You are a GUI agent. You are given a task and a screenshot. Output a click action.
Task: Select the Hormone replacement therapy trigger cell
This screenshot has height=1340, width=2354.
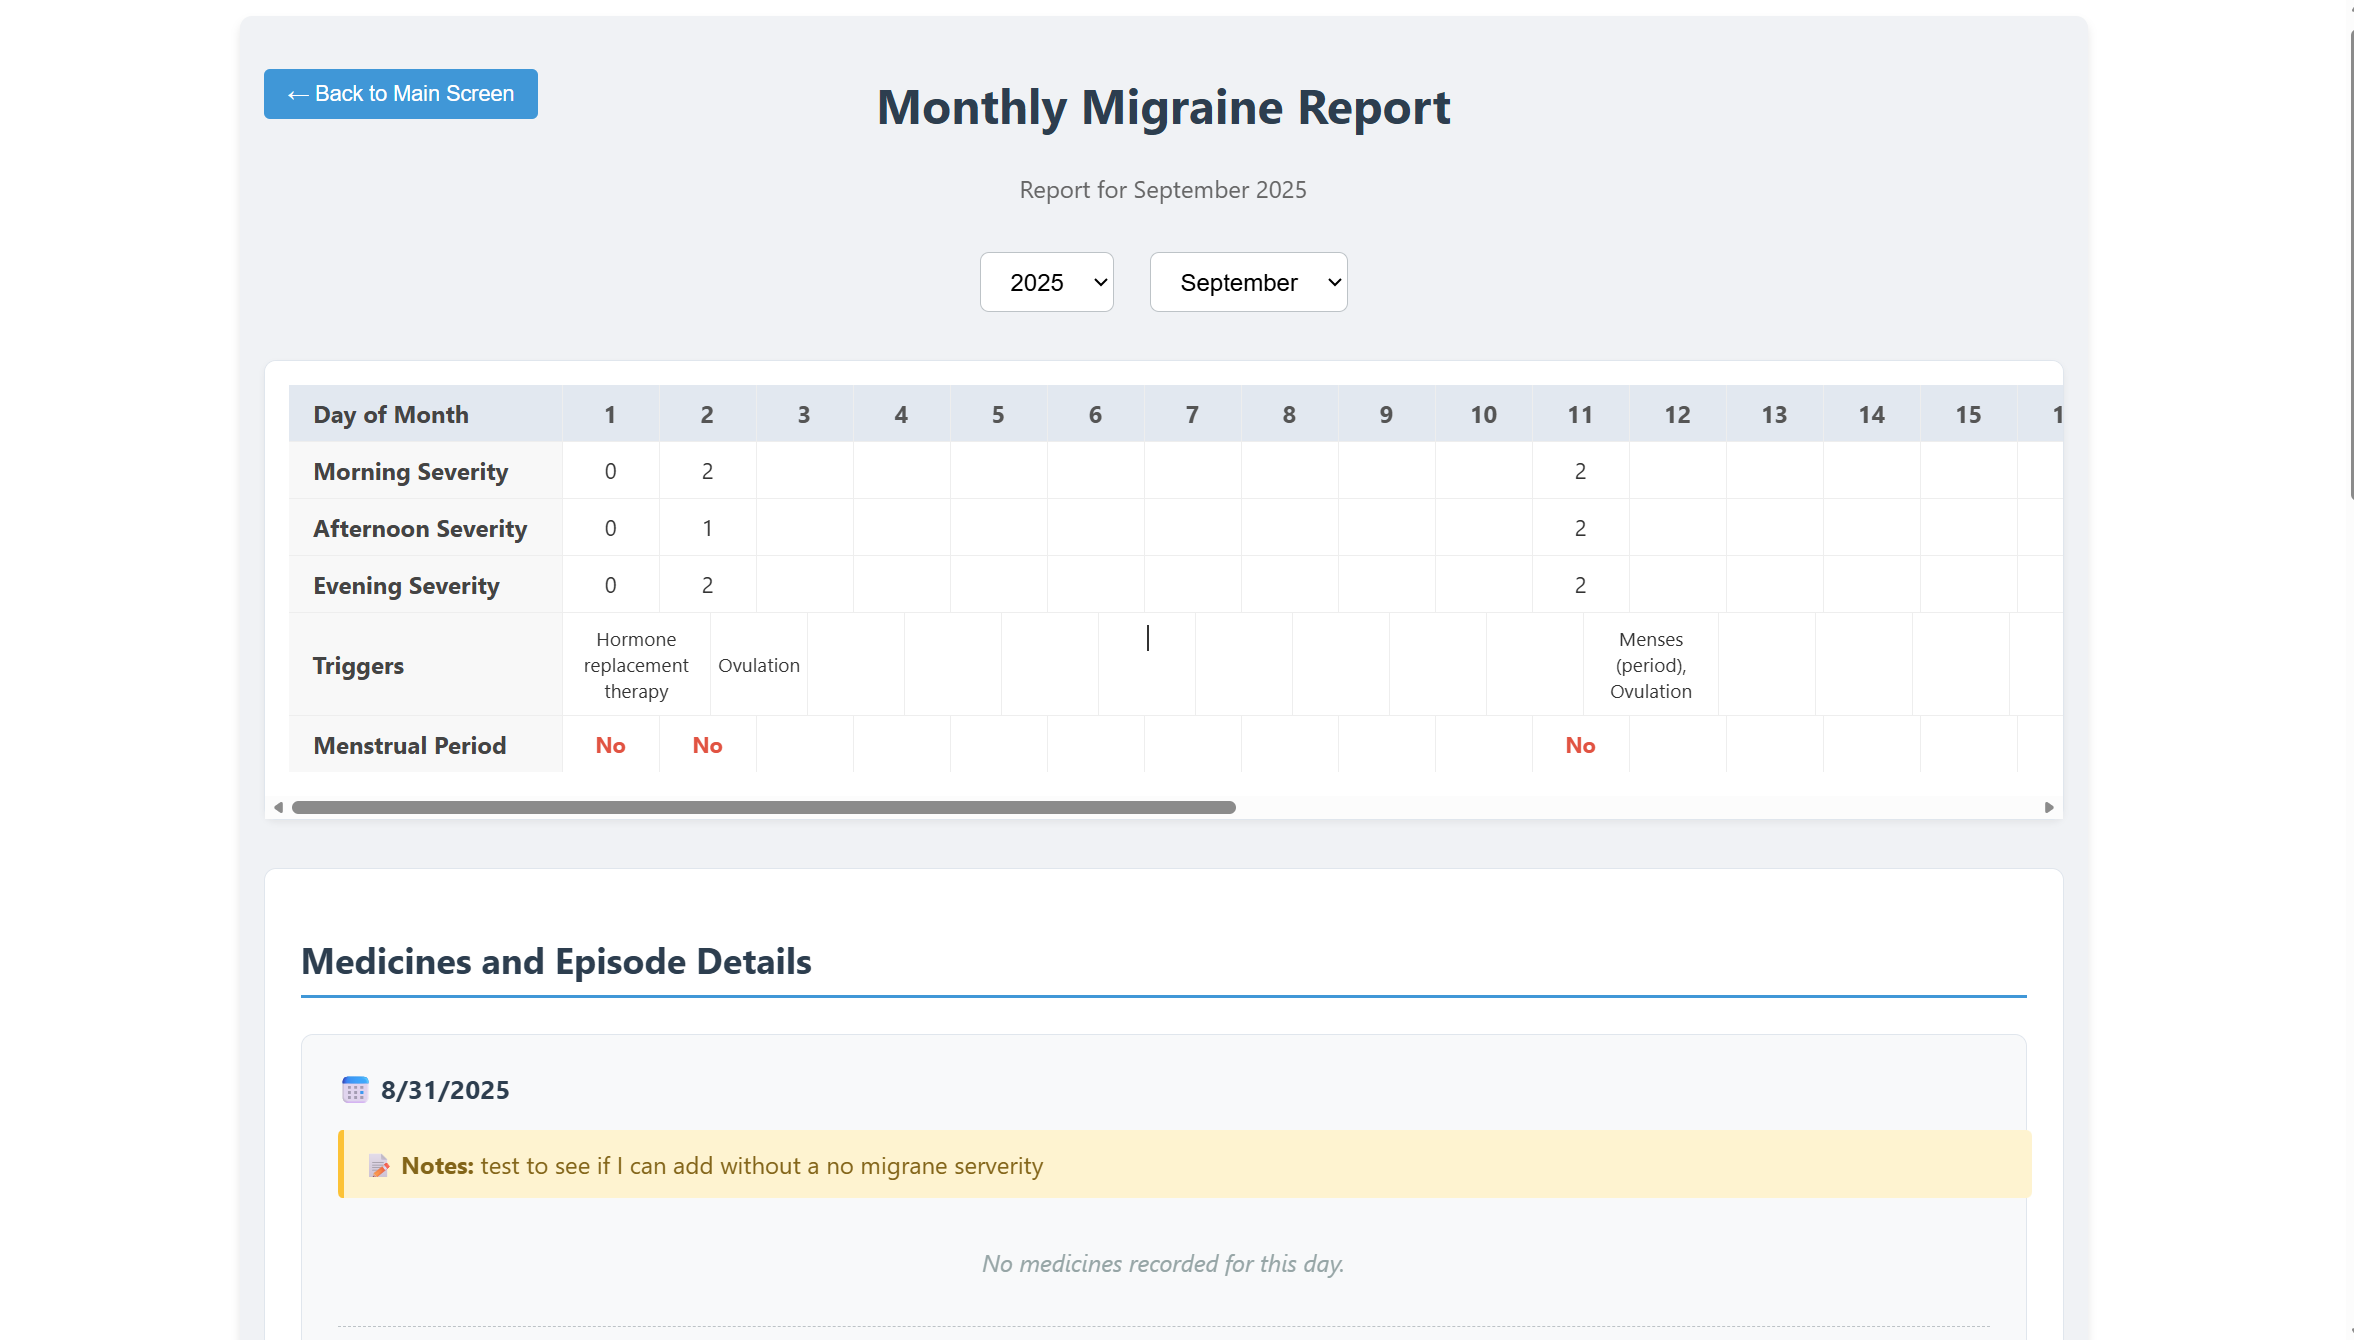click(635, 664)
